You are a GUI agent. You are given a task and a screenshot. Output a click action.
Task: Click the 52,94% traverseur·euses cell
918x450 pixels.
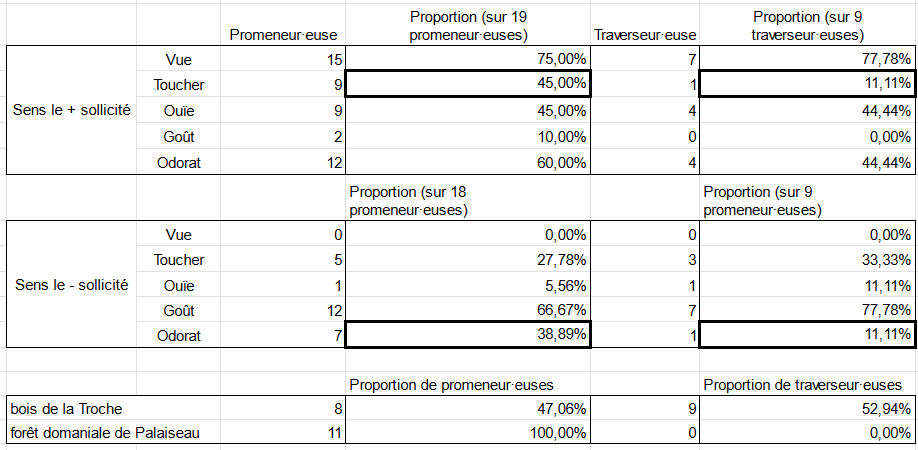coord(808,408)
